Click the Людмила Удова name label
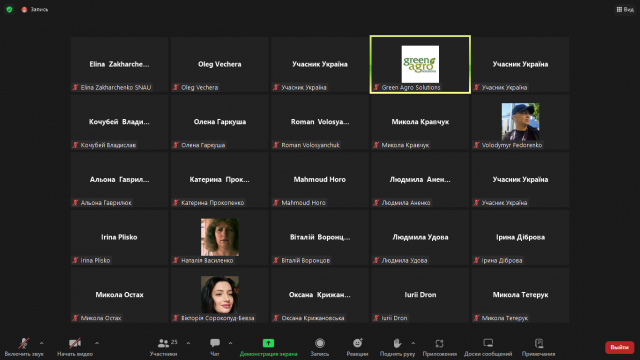This screenshot has height=360, width=640. (x=404, y=260)
